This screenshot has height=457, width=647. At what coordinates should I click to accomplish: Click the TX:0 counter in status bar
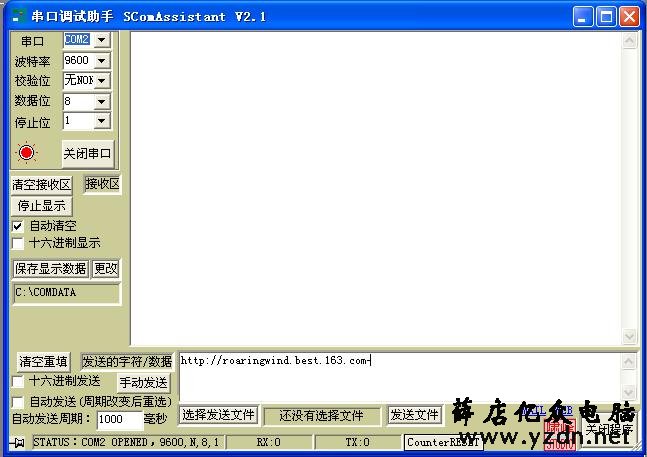[x=358, y=443]
